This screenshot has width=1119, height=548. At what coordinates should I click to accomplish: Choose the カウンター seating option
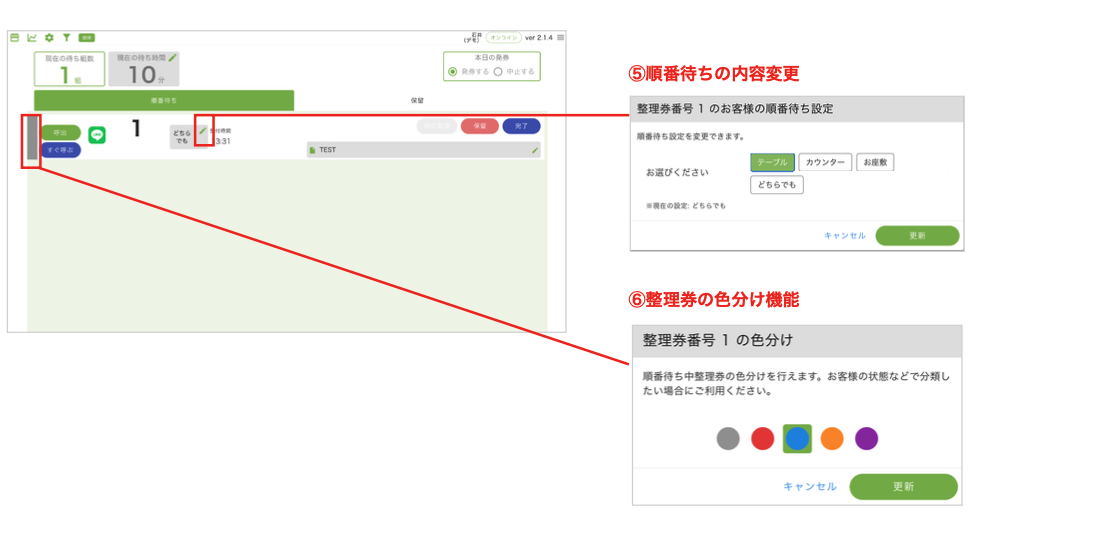[826, 162]
